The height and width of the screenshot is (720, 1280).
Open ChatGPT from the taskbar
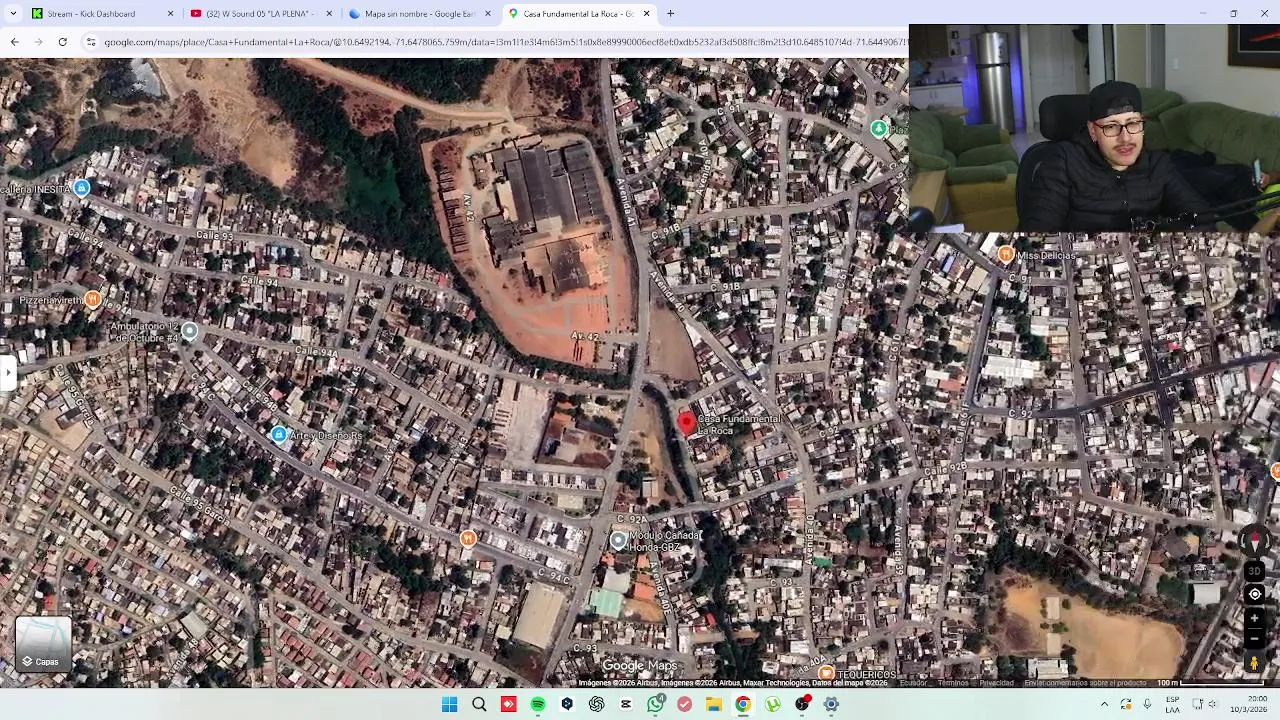[597, 704]
